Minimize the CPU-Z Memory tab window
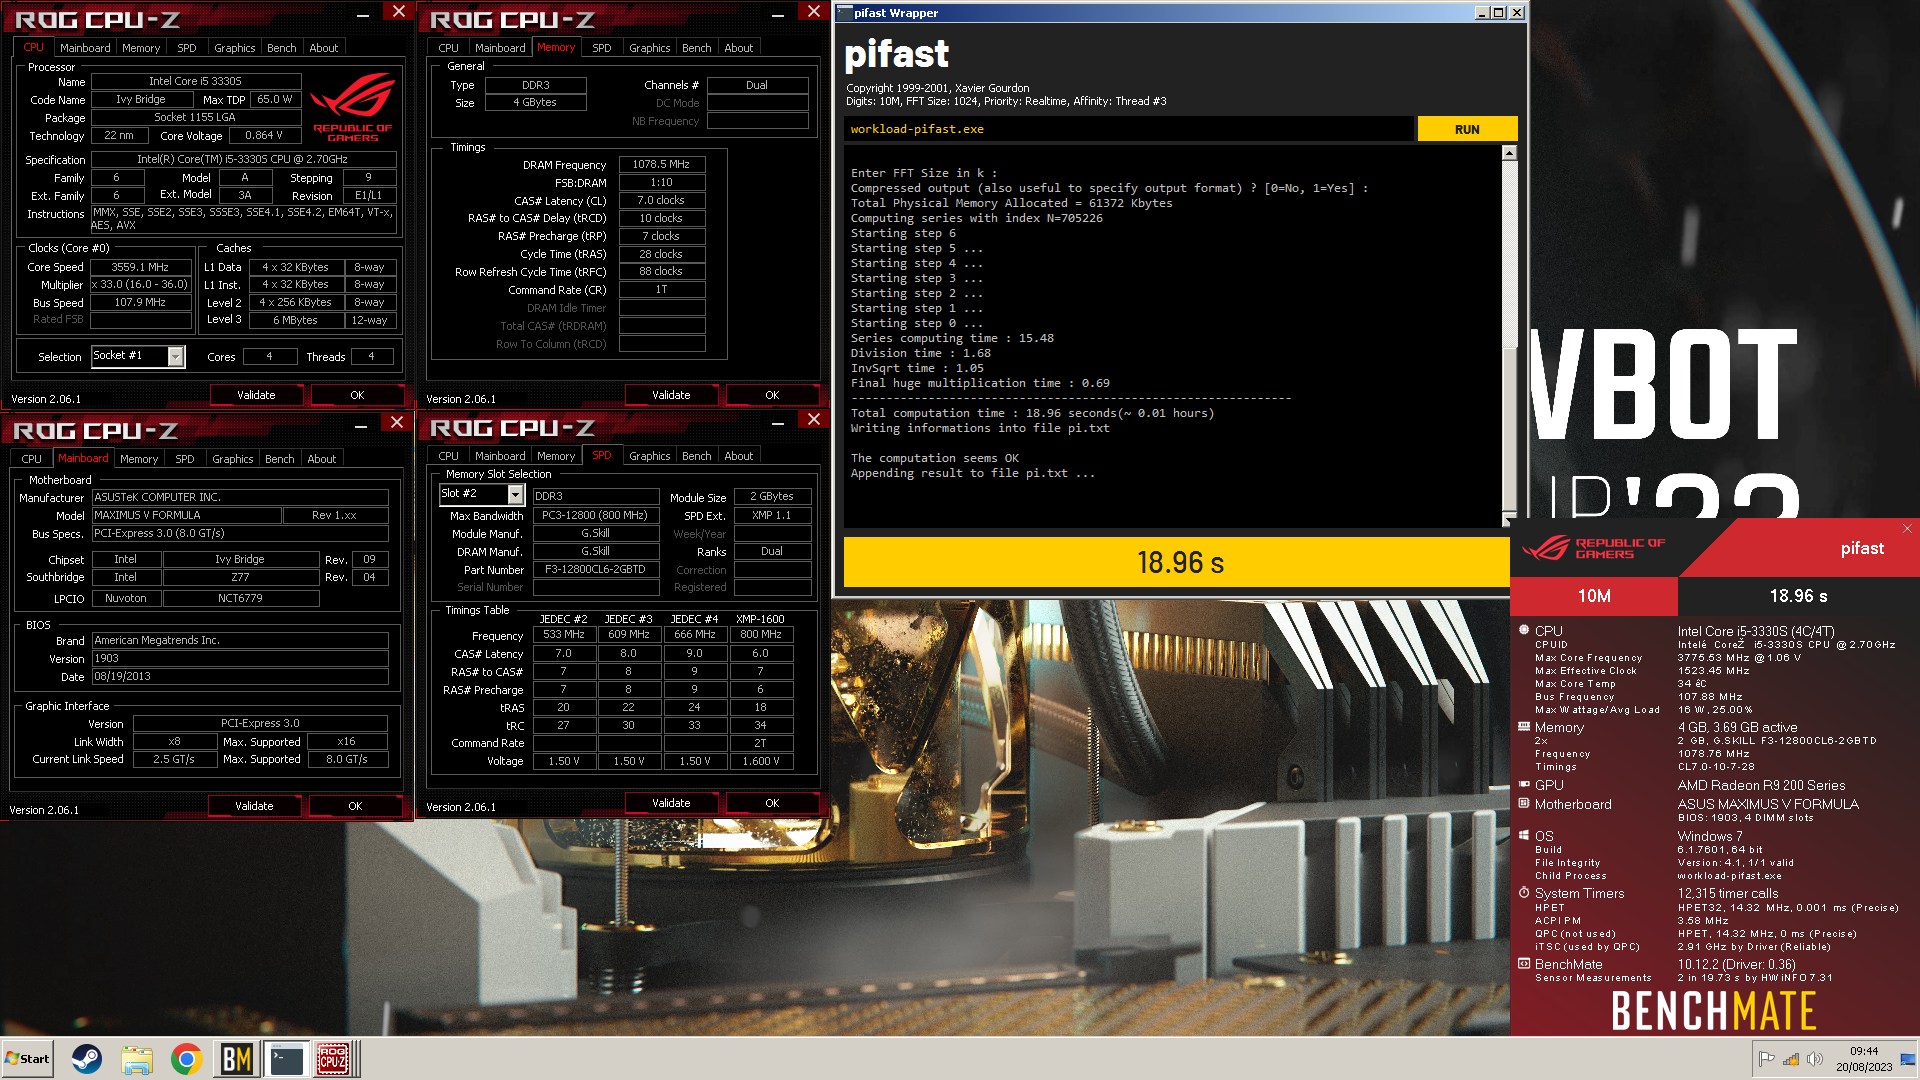The height and width of the screenshot is (1080, 1920). pos(777,14)
